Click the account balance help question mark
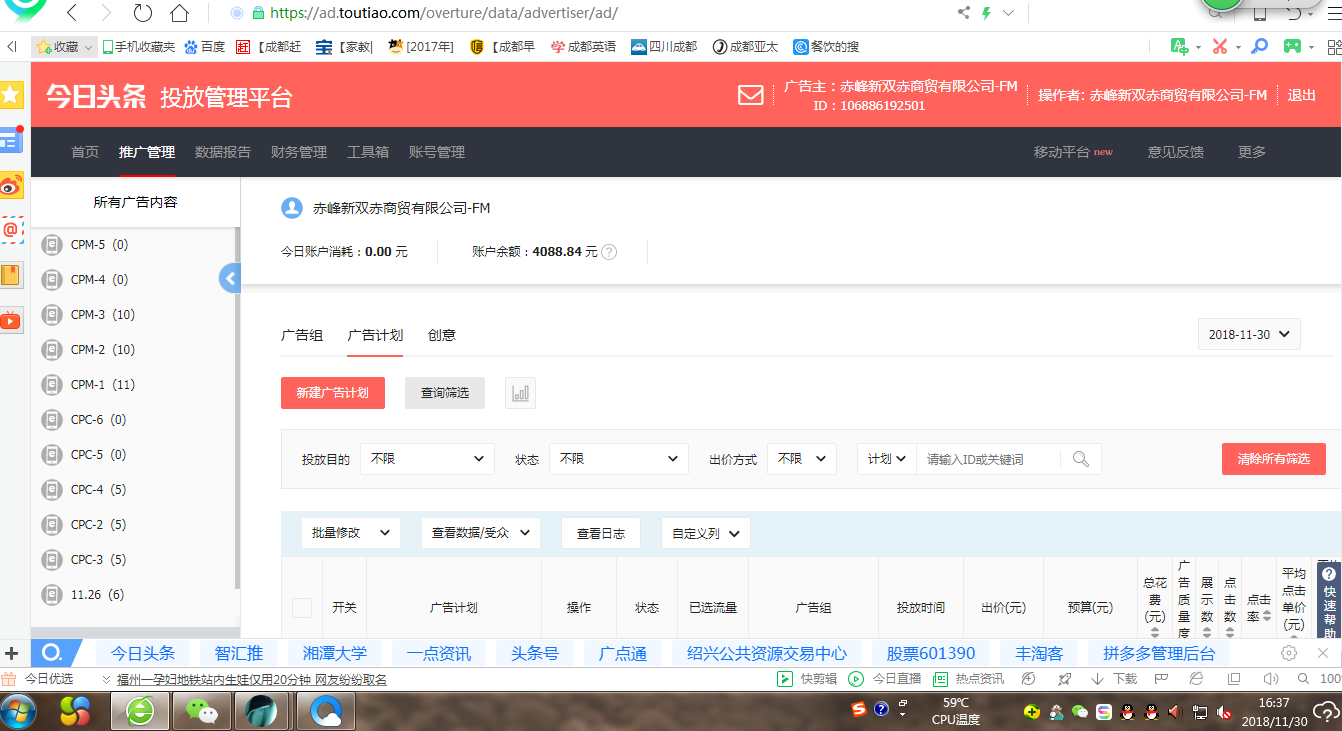 (x=609, y=252)
